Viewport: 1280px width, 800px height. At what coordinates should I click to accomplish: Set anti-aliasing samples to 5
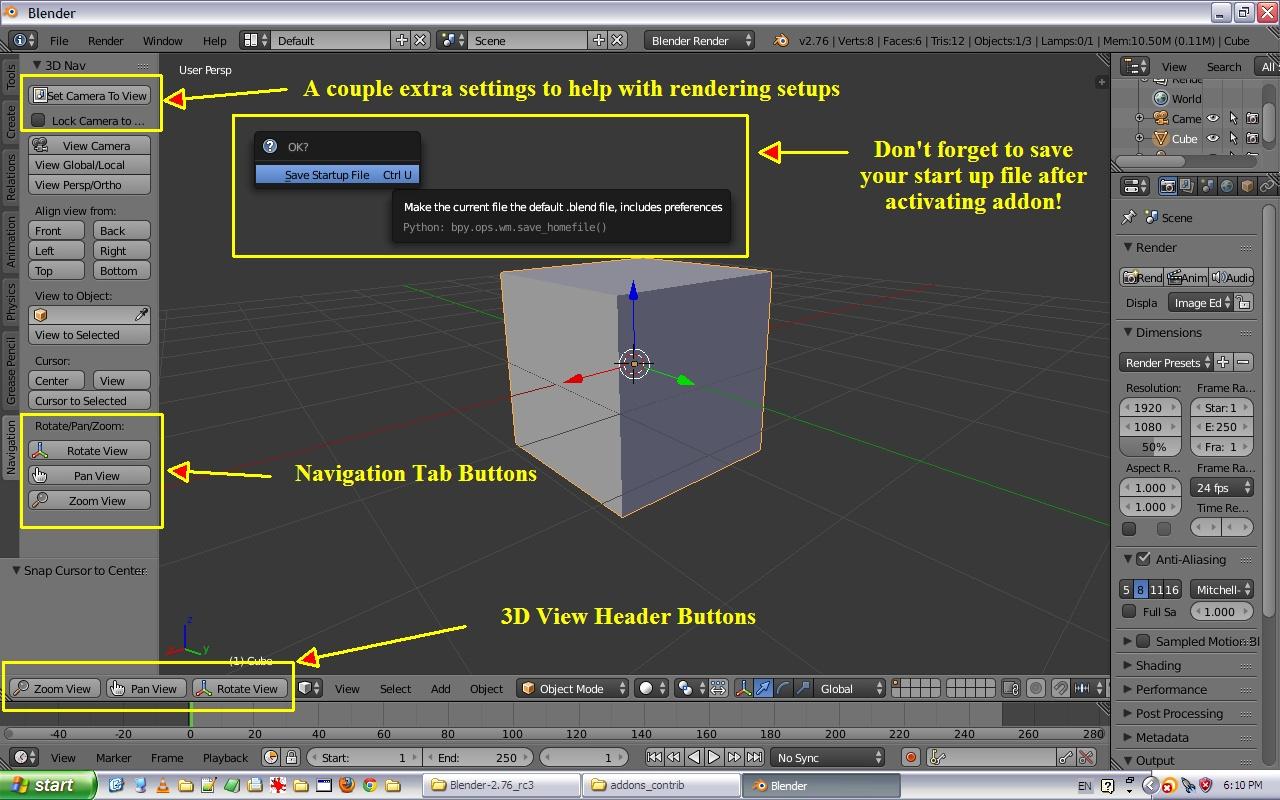1126,590
